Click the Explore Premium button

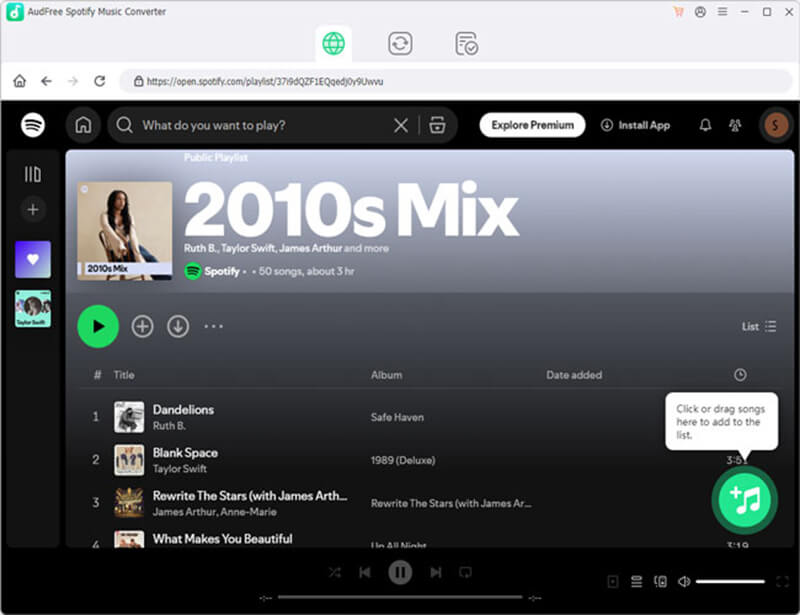532,124
